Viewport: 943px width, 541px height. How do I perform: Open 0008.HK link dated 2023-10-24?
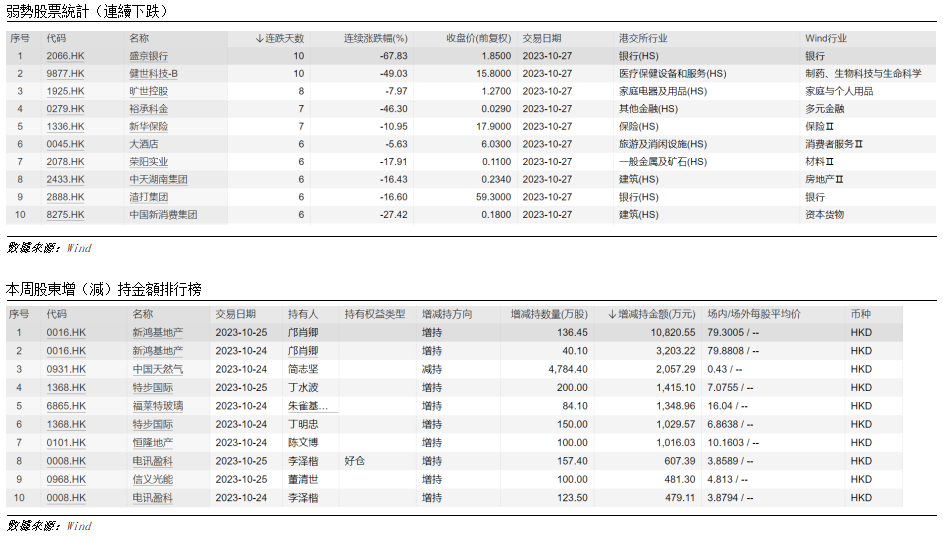coord(66,498)
